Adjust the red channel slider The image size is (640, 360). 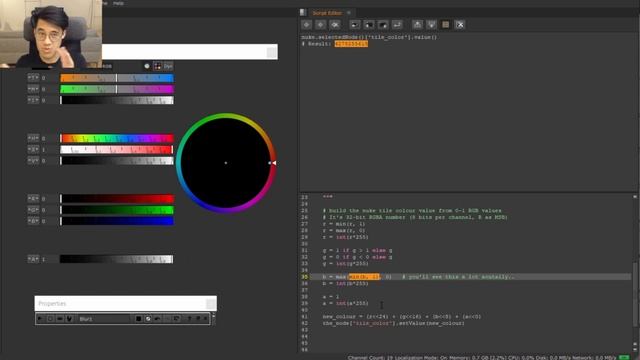[x=117, y=199]
